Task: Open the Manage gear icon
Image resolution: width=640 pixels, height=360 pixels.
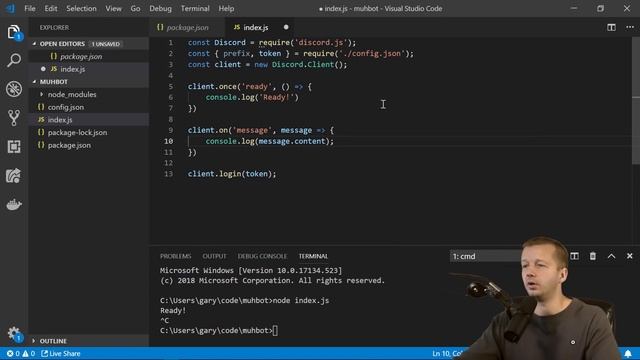Action: pyautogui.click(x=13, y=334)
